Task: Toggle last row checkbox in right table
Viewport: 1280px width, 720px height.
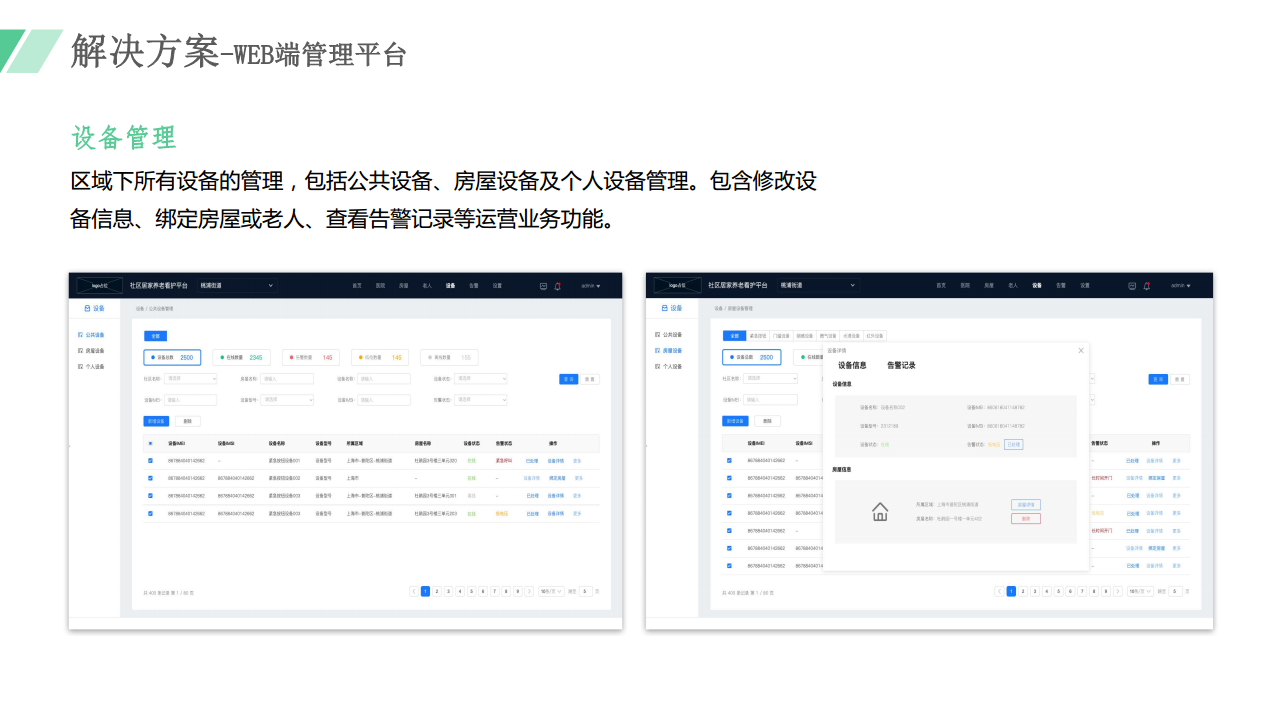Action: click(x=729, y=566)
